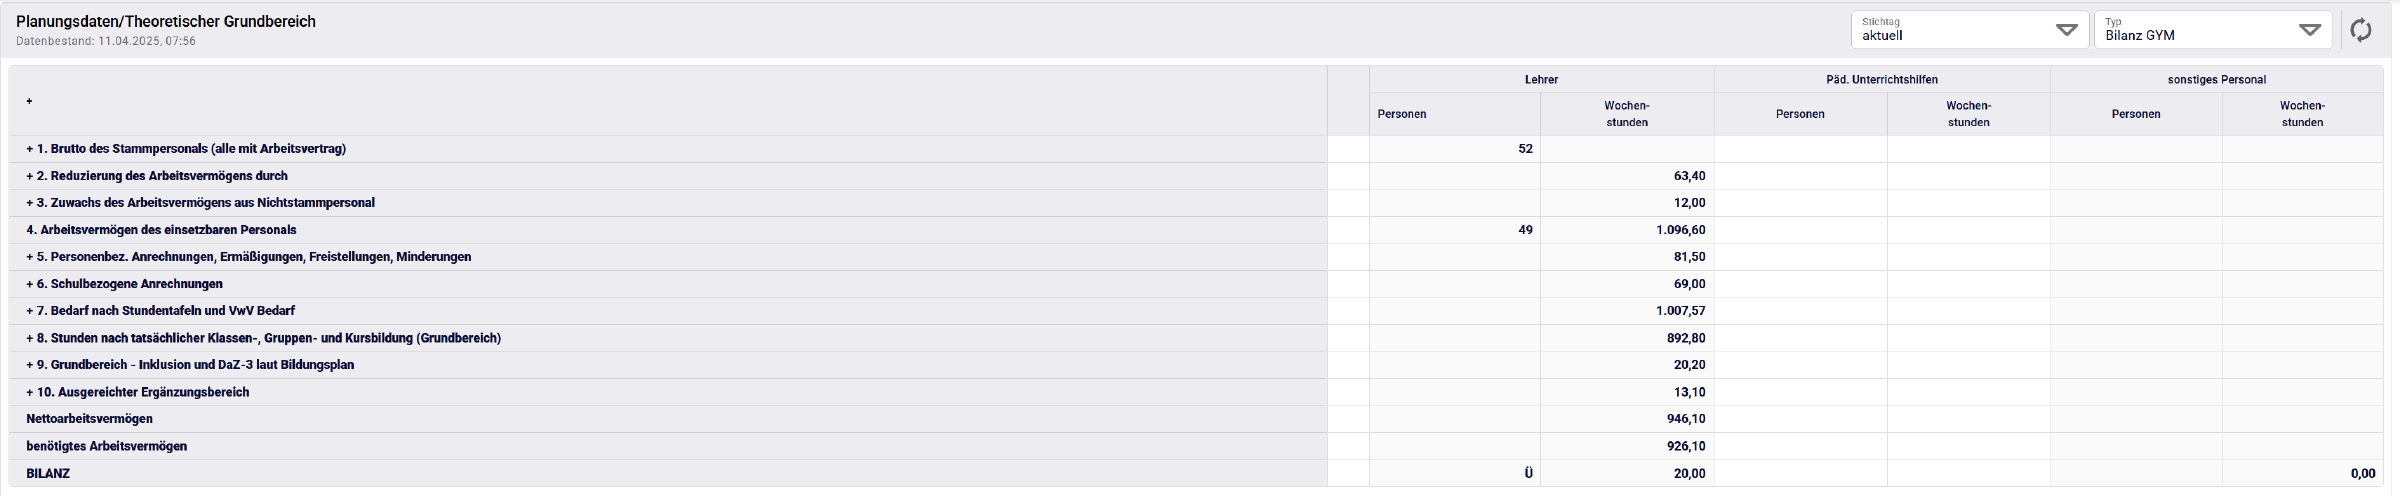Select the BILANZ row label
The image size is (2400, 496).
click(x=48, y=474)
